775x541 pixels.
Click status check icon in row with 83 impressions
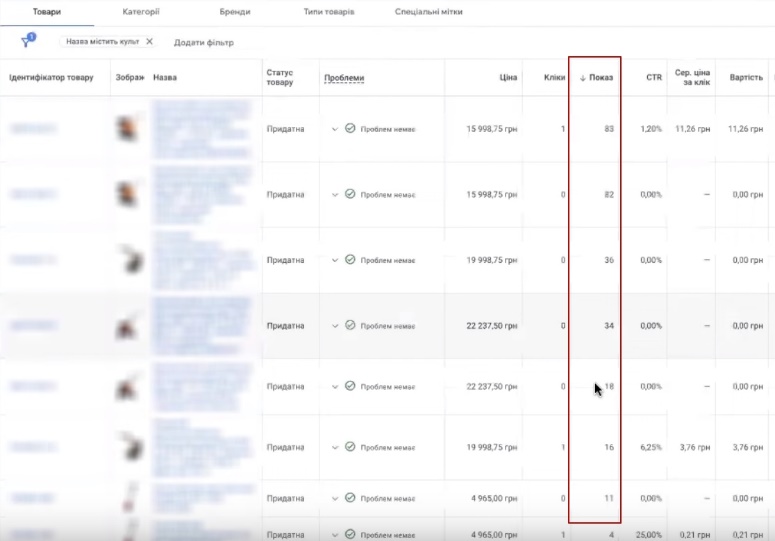click(x=350, y=129)
